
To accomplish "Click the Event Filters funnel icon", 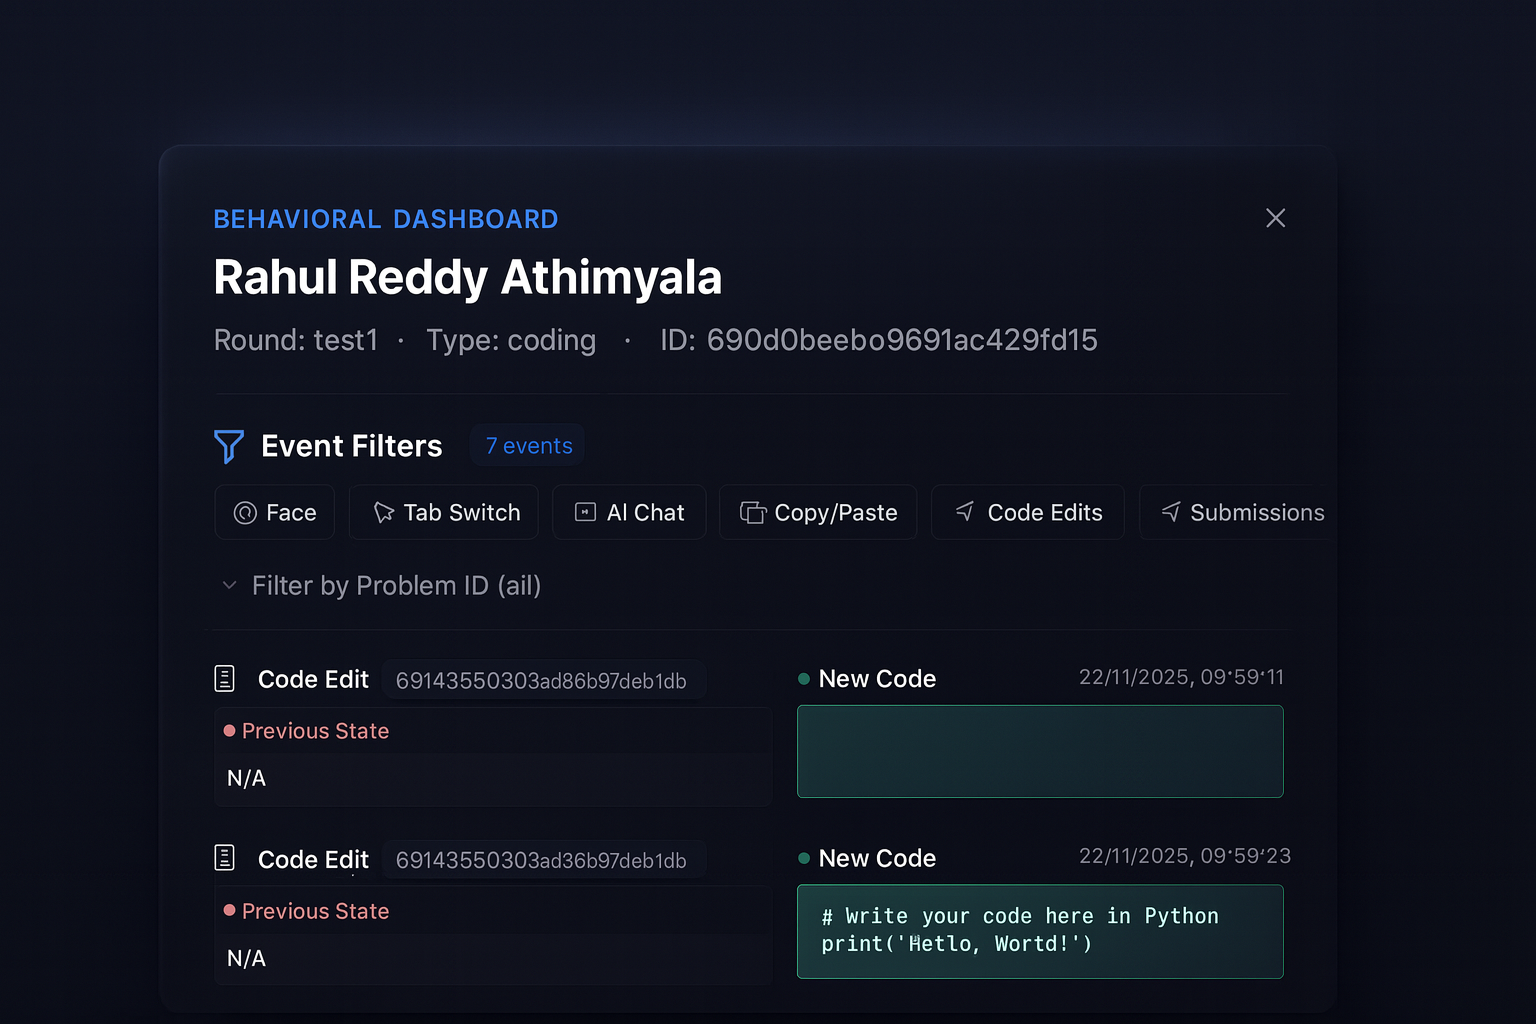I will 229,446.
